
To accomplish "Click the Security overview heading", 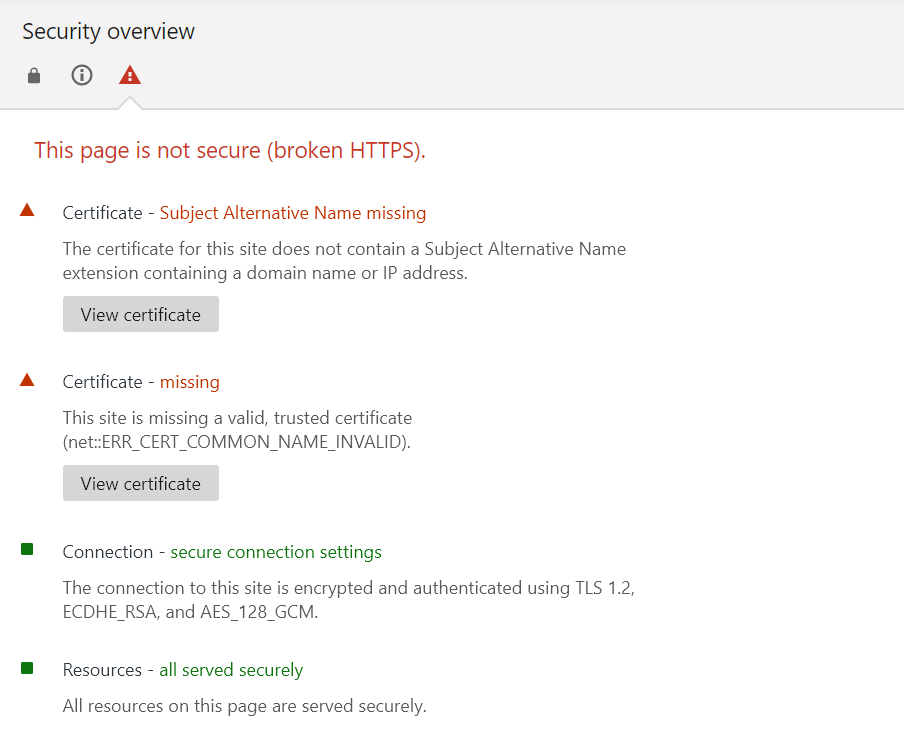I will coord(108,31).
